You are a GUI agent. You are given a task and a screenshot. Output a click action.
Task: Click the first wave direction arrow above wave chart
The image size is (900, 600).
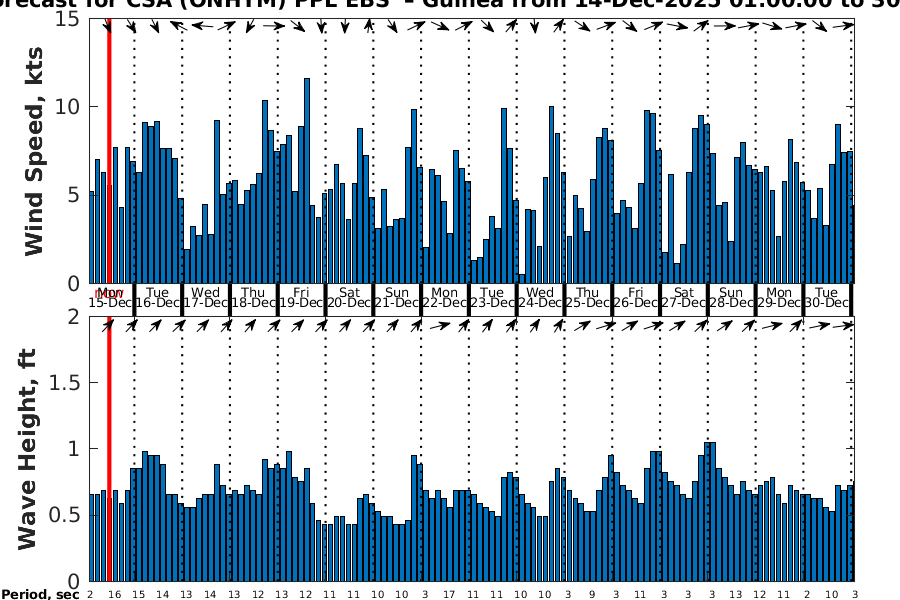click(x=107, y=325)
